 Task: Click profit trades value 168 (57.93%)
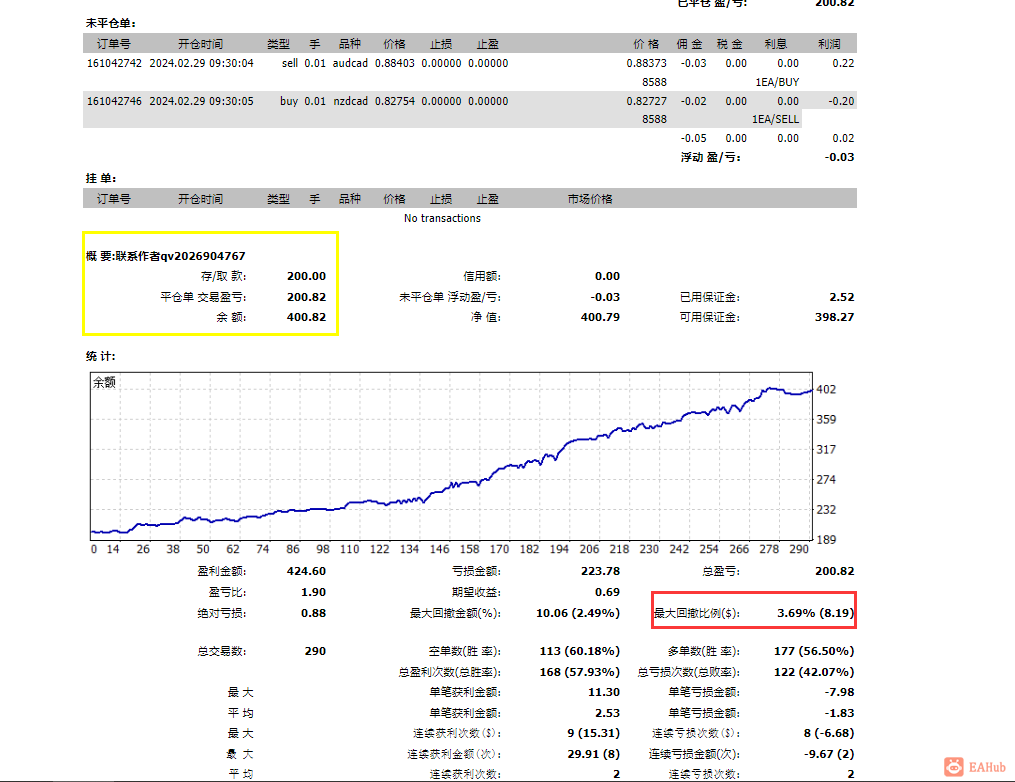pos(580,672)
